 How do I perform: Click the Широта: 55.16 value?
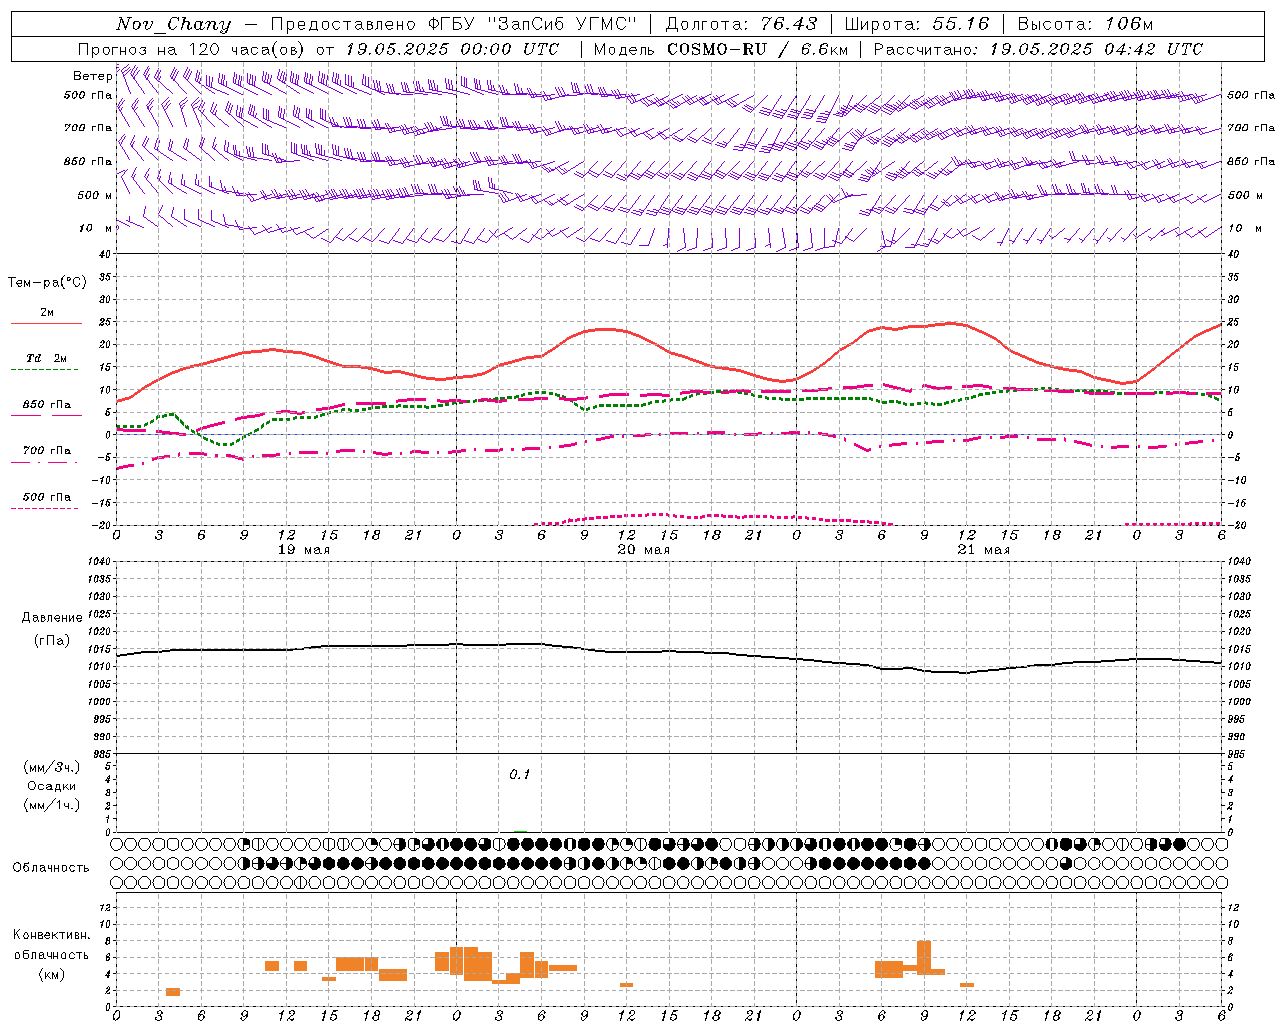click(x=917, y=24)
